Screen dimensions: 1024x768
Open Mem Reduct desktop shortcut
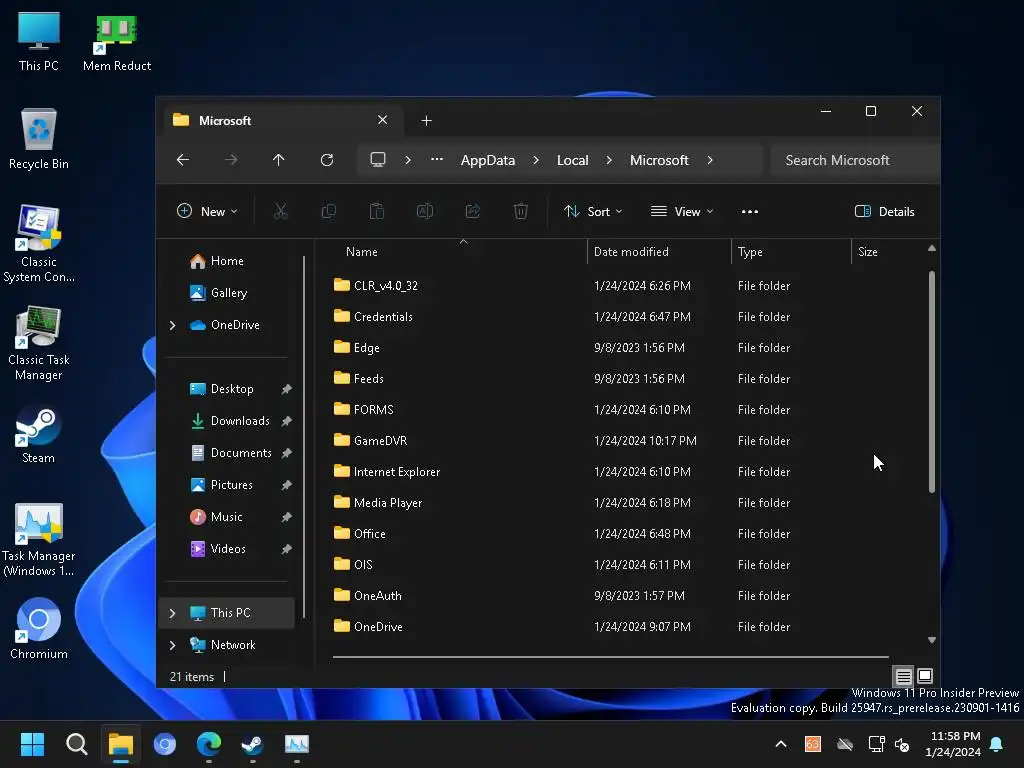coord(117,43)
